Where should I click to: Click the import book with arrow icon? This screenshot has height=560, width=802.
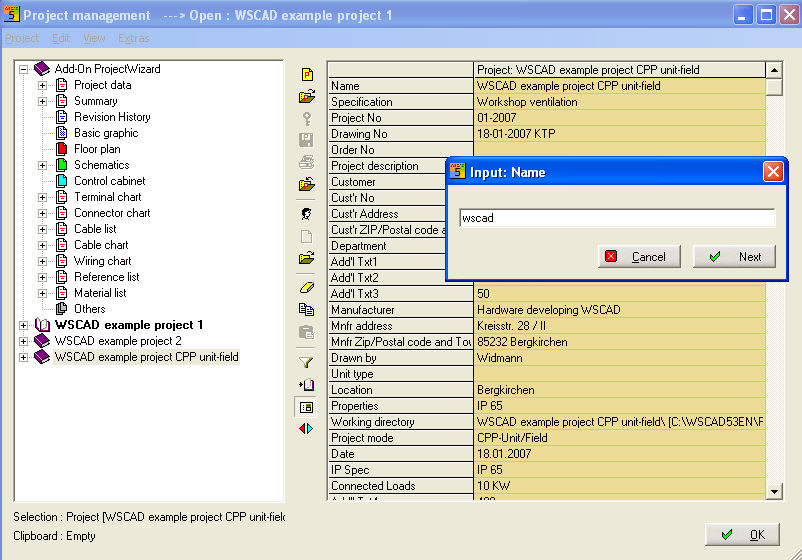click(x=306, y=385)
